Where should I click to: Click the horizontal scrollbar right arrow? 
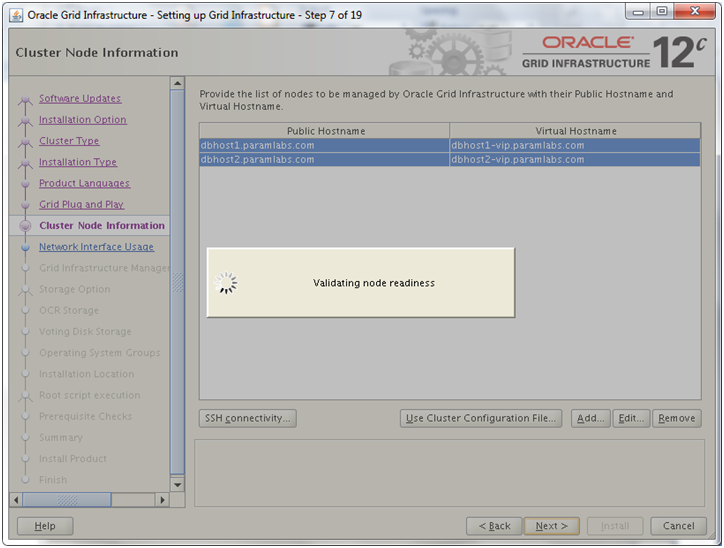(x=162, y=500)
